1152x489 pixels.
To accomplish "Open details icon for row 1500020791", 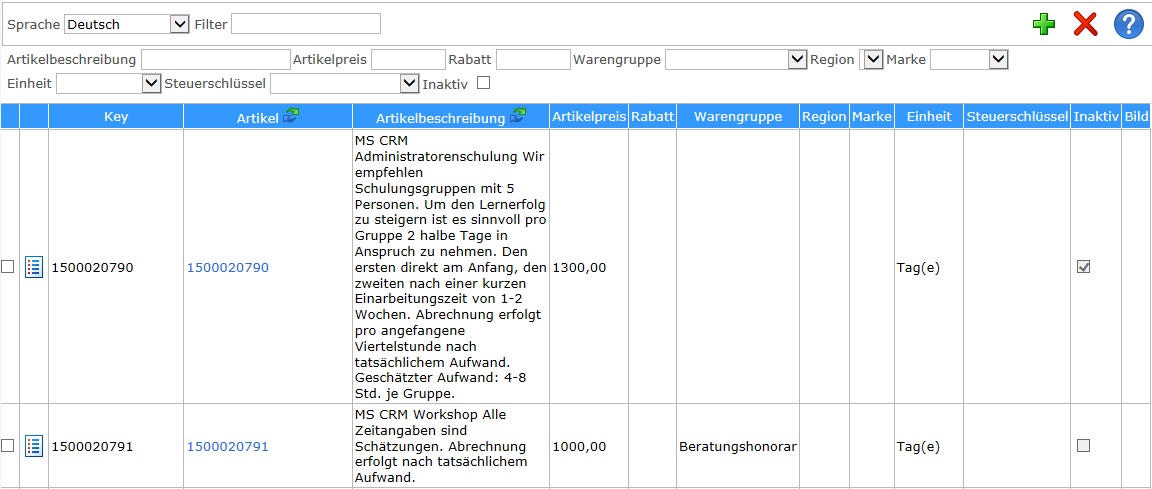I will point(34,446).
